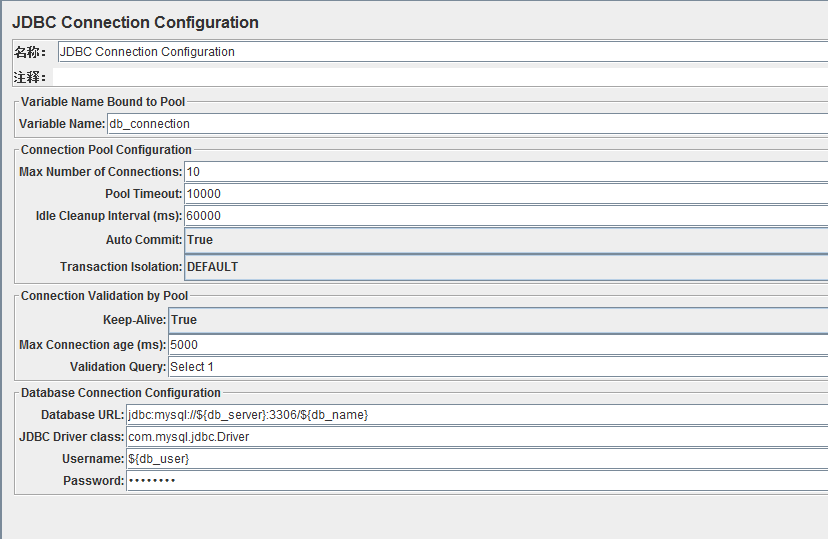Click the Max Number of Connections field

tap(506, 172)
